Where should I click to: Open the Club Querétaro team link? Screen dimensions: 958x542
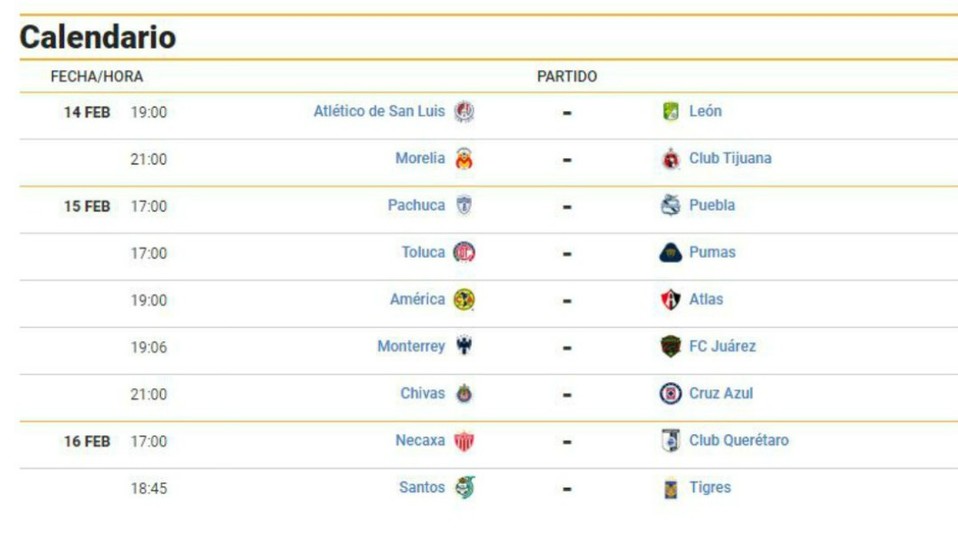(x=739, y=441)
